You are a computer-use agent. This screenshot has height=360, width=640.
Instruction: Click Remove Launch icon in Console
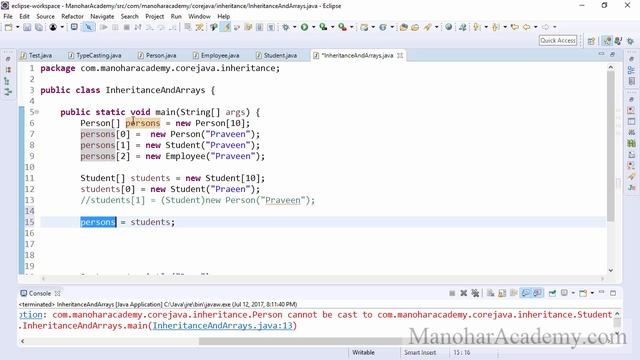[464, 293]
